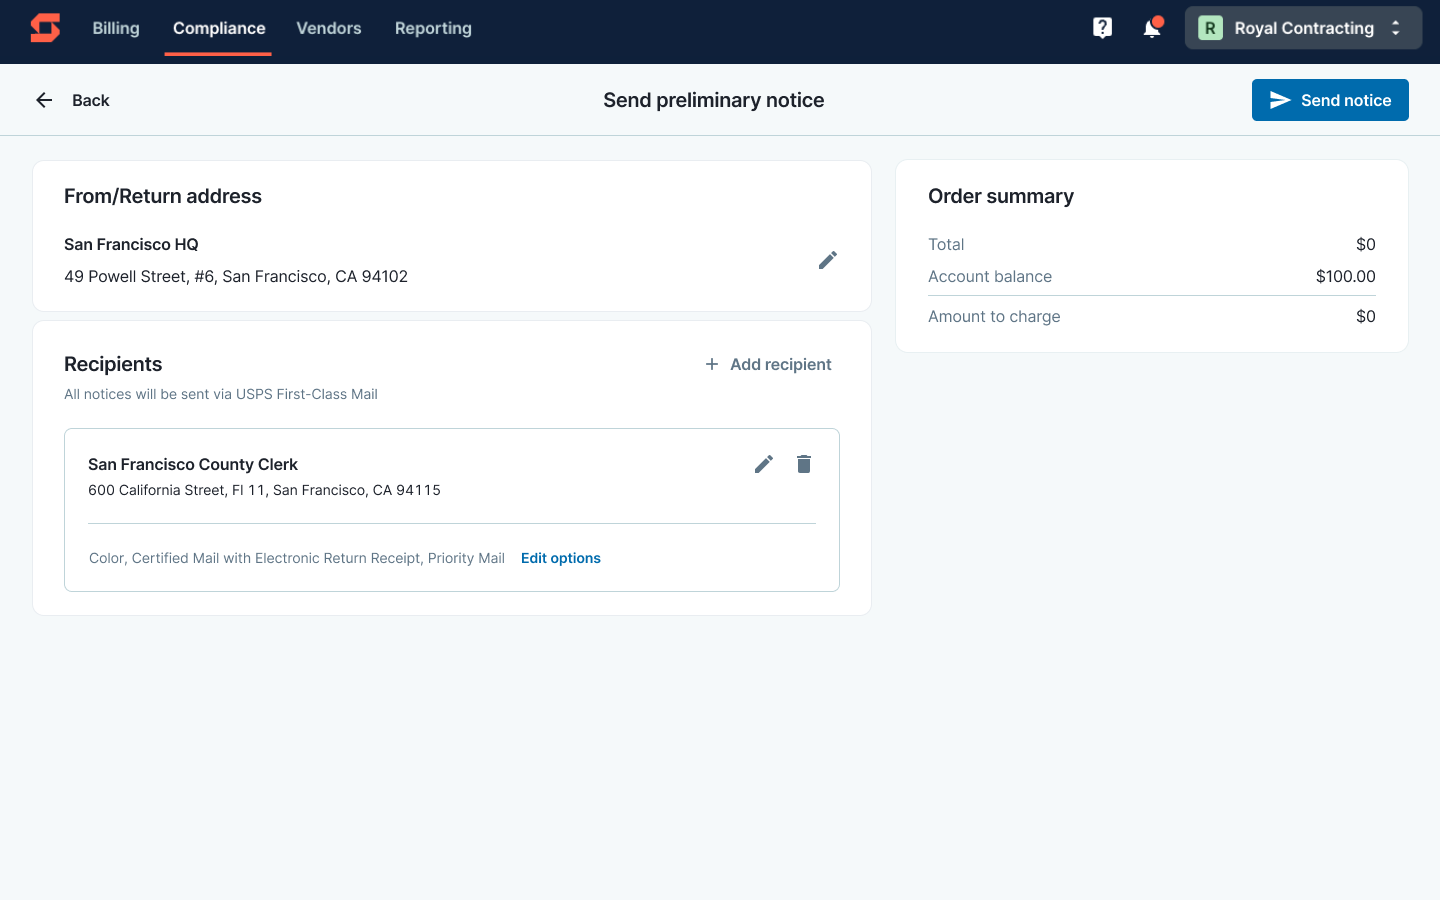1440x900 pixels.
Task: Open the Edit options link
Action: (x=561, y=558)
